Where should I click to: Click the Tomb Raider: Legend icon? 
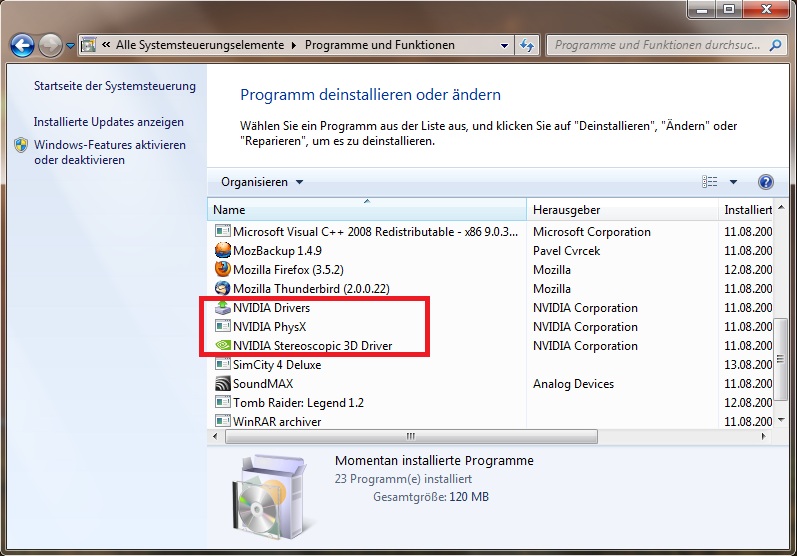click(x=222, y=402)
